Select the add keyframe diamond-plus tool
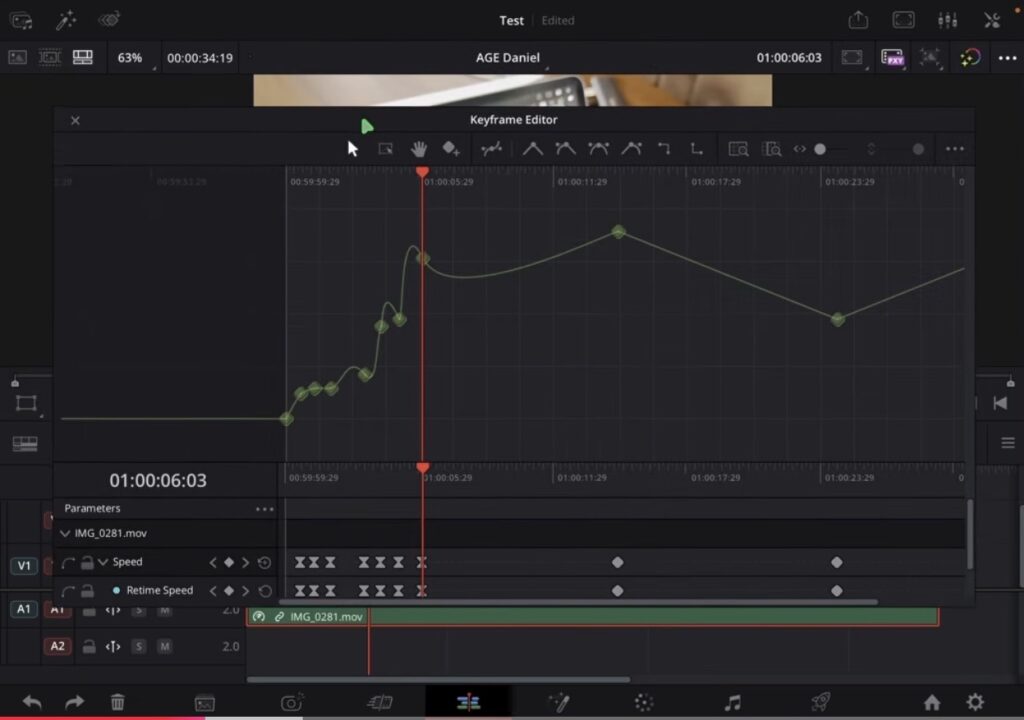The image size is (1024, 720). pos(451,149)
